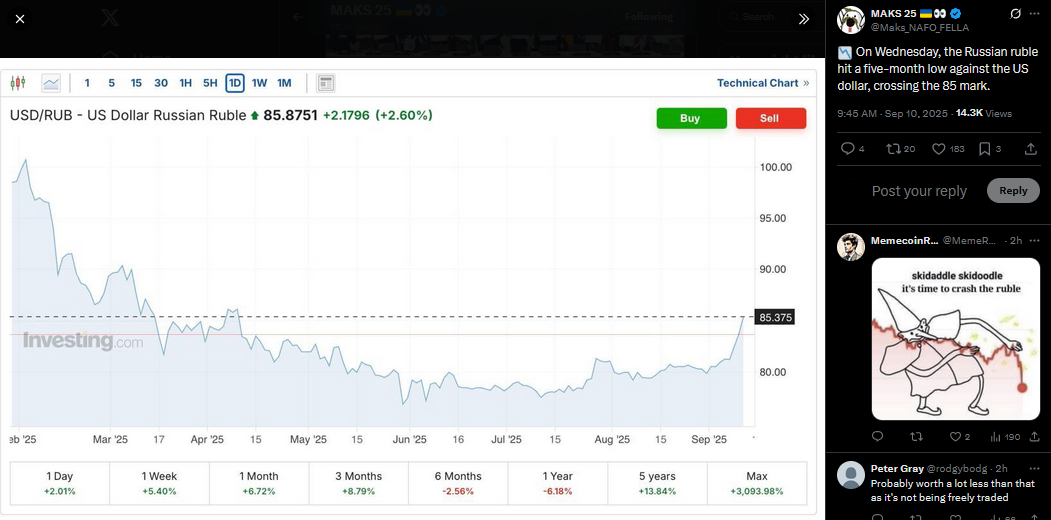
Task: Select the 6 Months range -2.56%
Action: (x=458, y=483)
